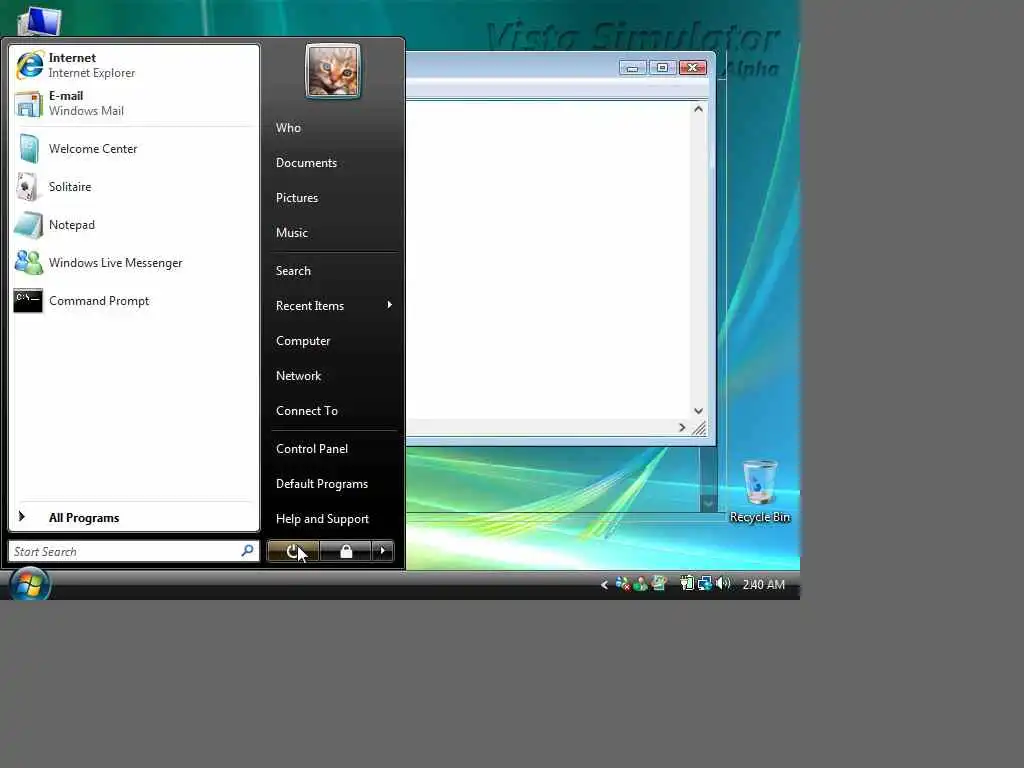
Task: Click the power plug tray icon
Action: 687,583
